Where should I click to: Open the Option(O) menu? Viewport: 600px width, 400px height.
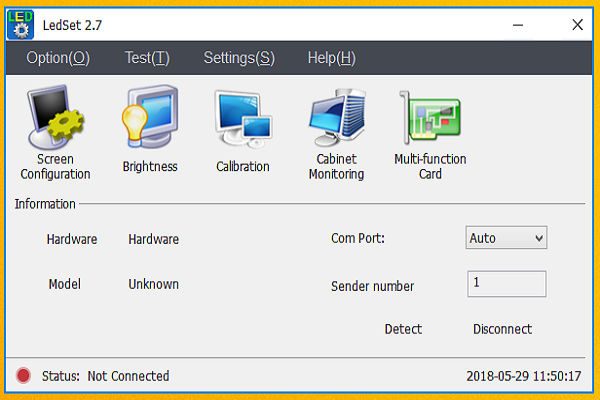click(x=58, y=58)
